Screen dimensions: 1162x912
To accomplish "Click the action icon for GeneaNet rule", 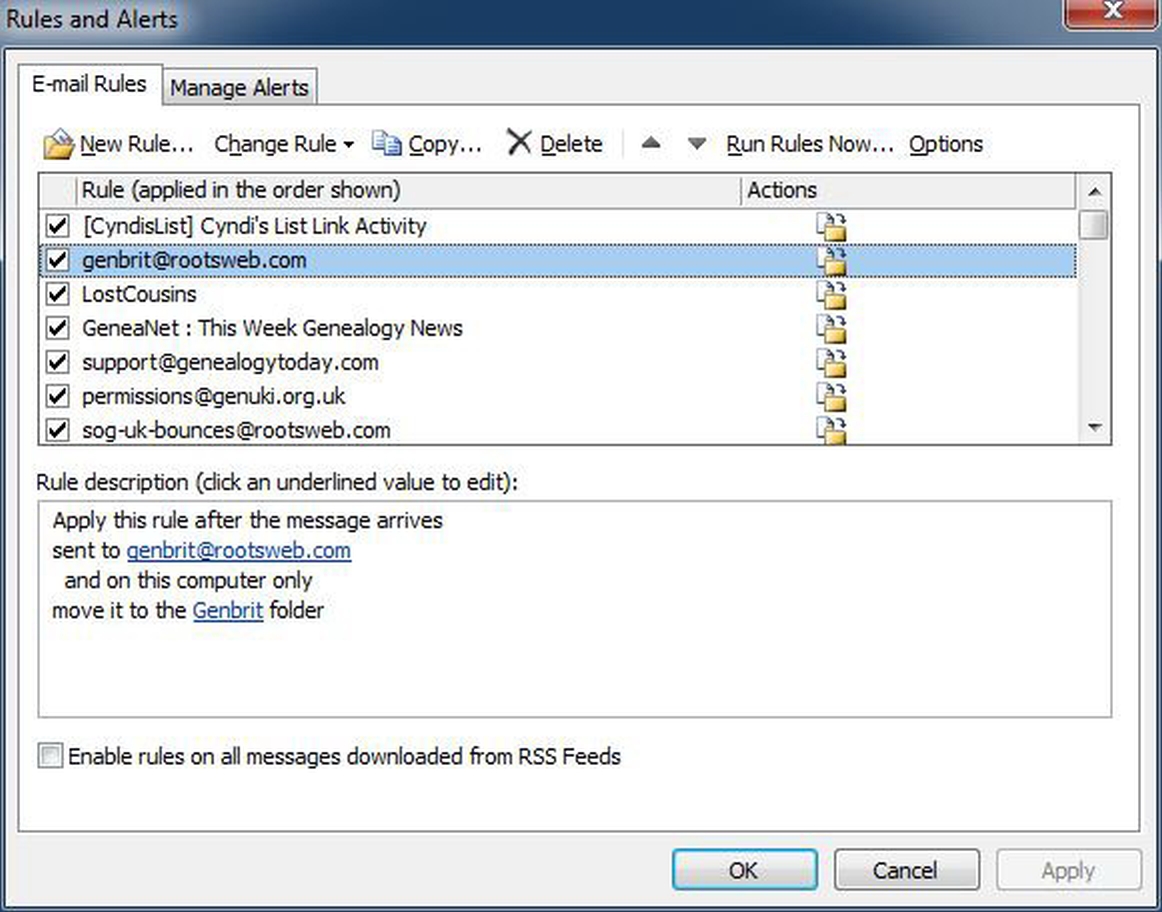I will [831, 329].
